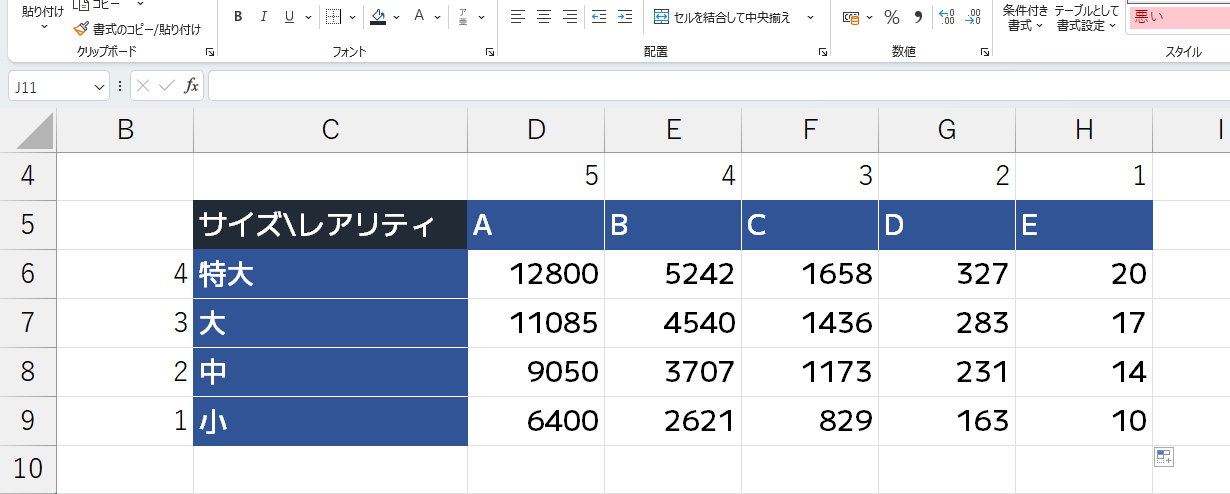Center text horizontally

544,16
